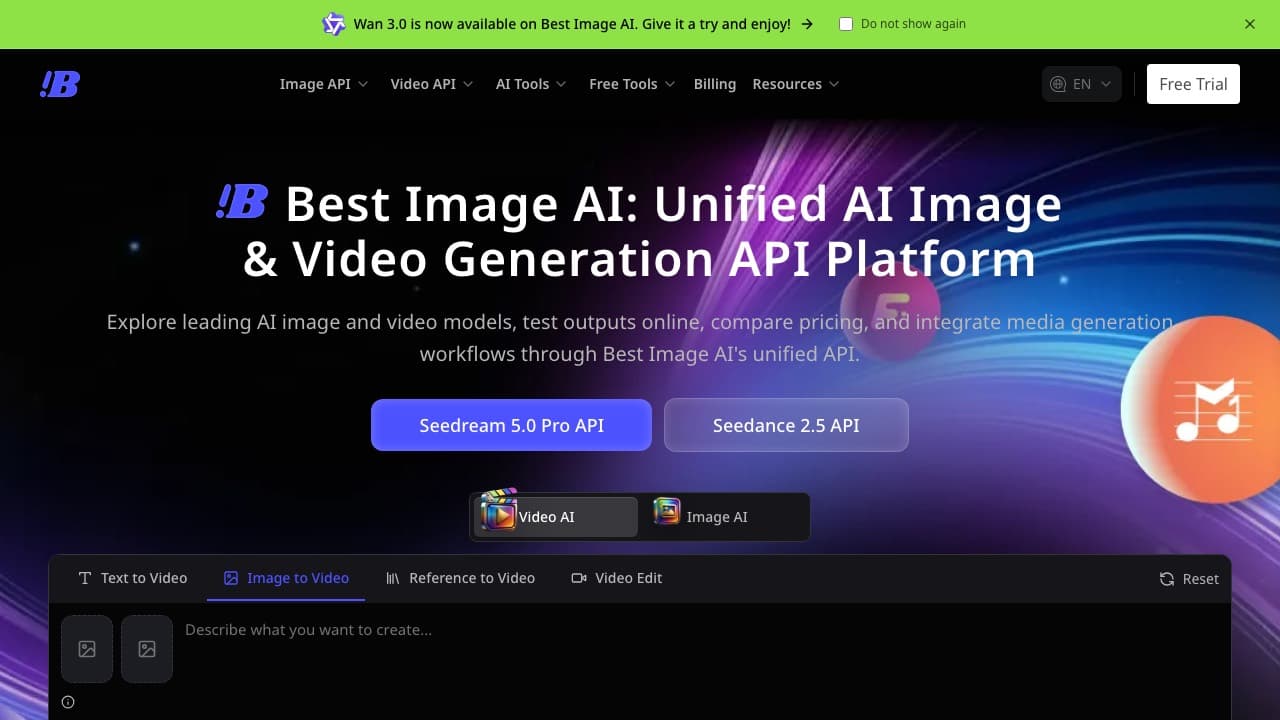Select the Reference to Video tab

coord(460,578)
